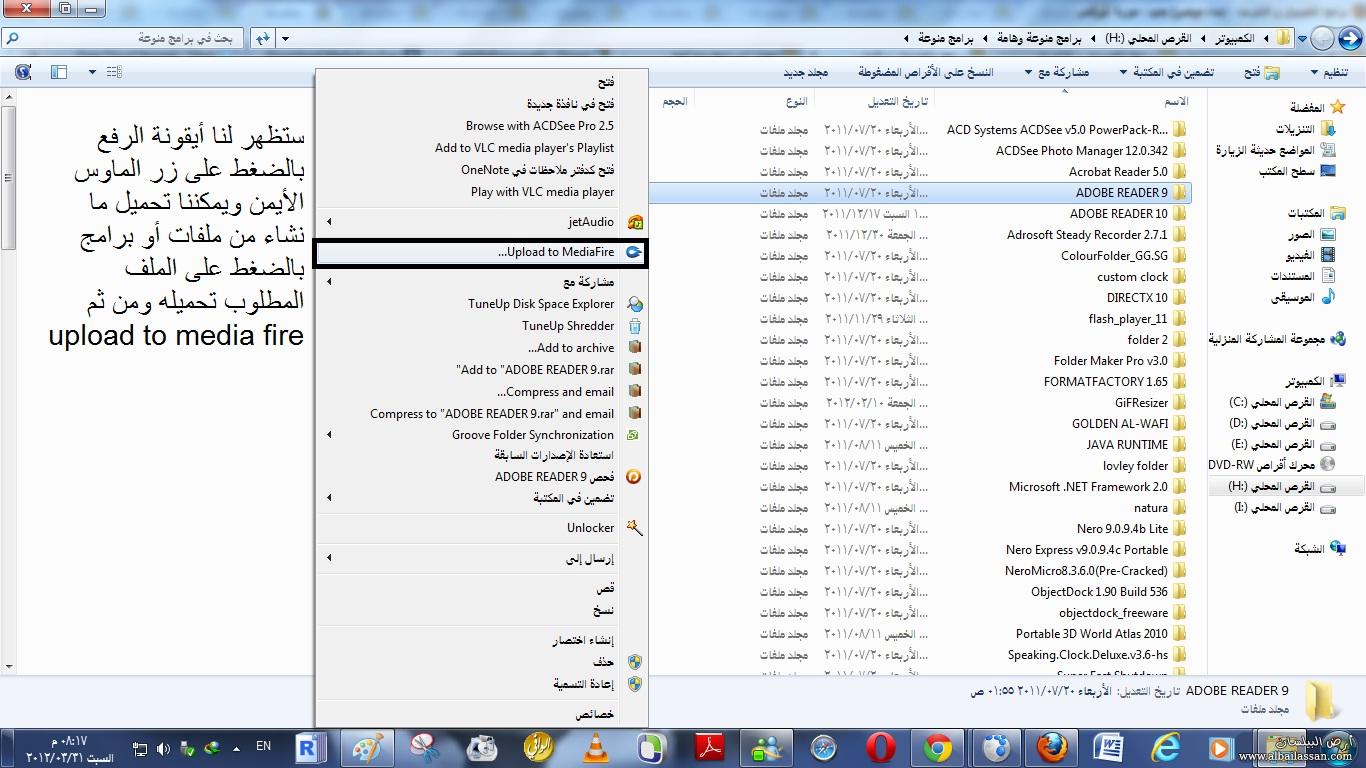
Task: Click the help icon in the Explorer toolbar
Action: 23,72
